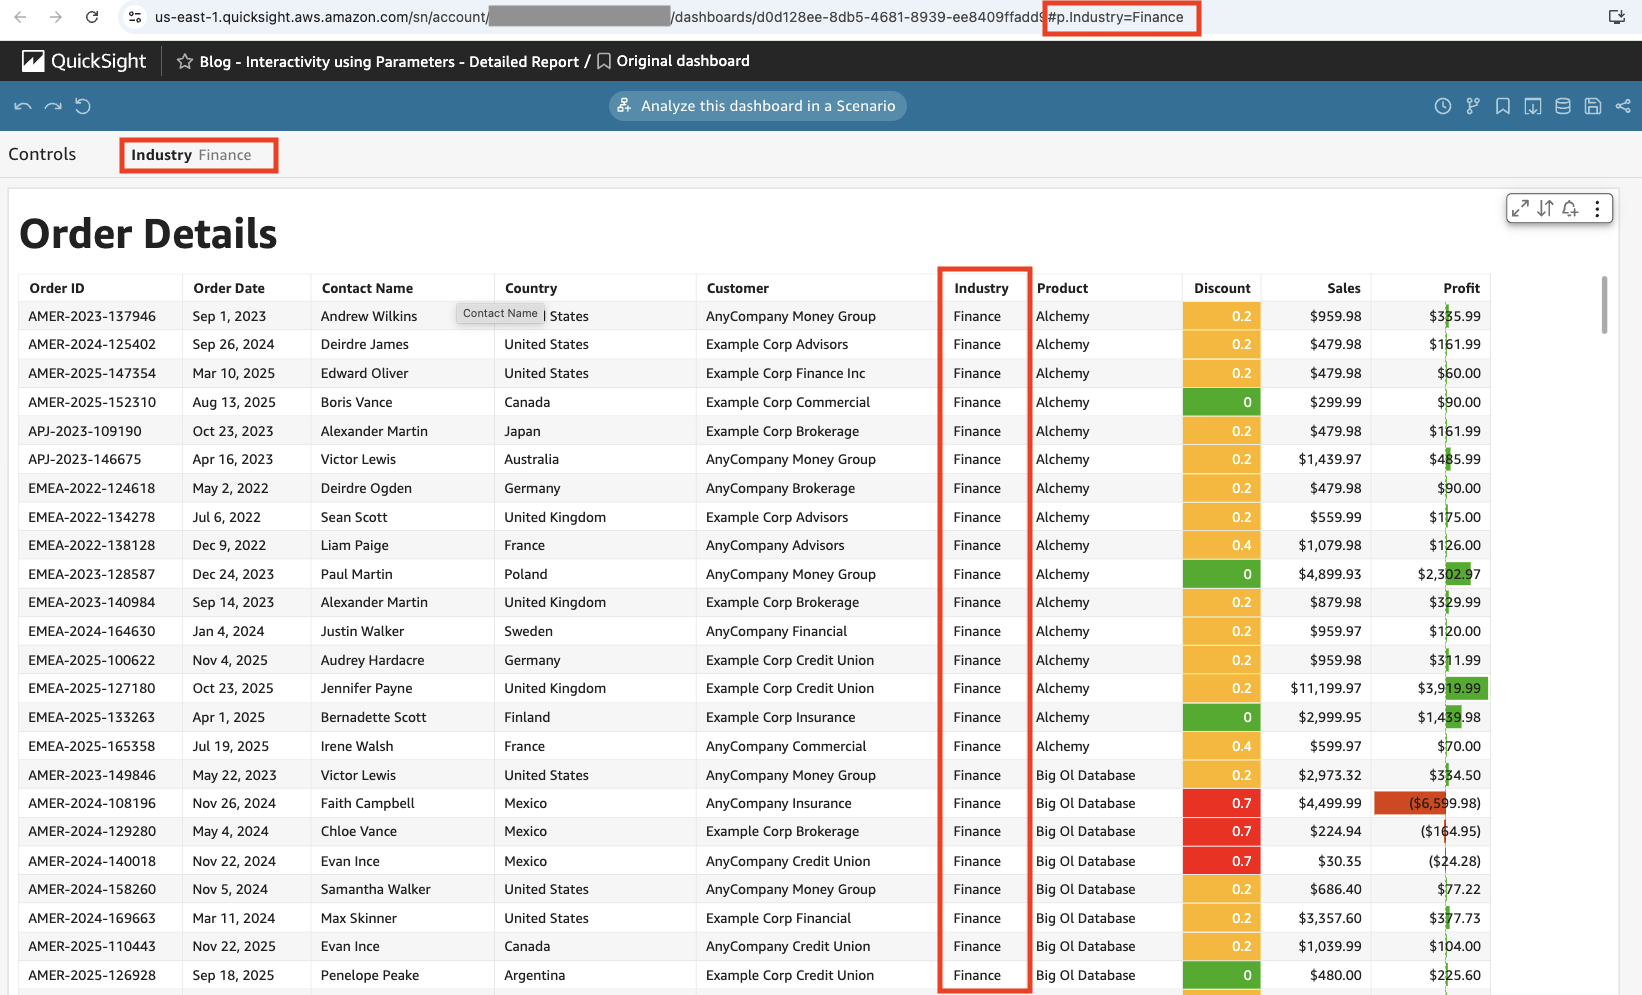The image size is (1642, 995).
Task: Click the install app icon in address bar
Action: tap(1616, 17)
